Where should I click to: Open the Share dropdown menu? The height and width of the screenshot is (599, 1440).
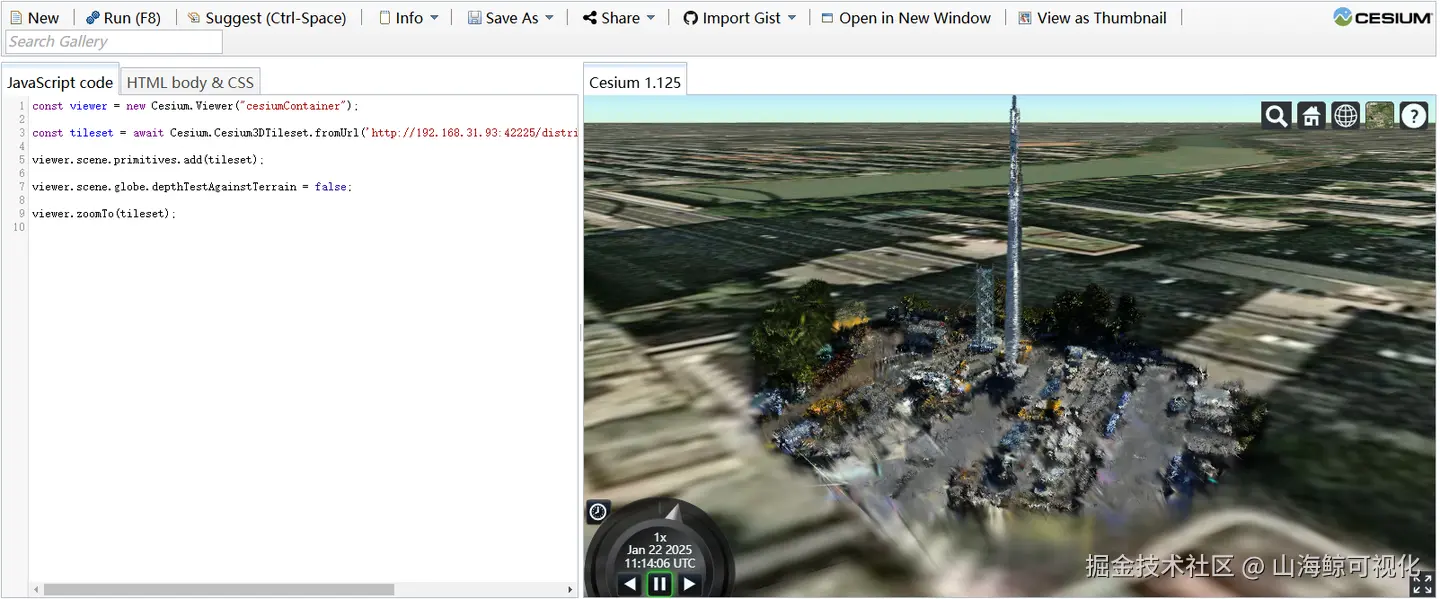619,18
